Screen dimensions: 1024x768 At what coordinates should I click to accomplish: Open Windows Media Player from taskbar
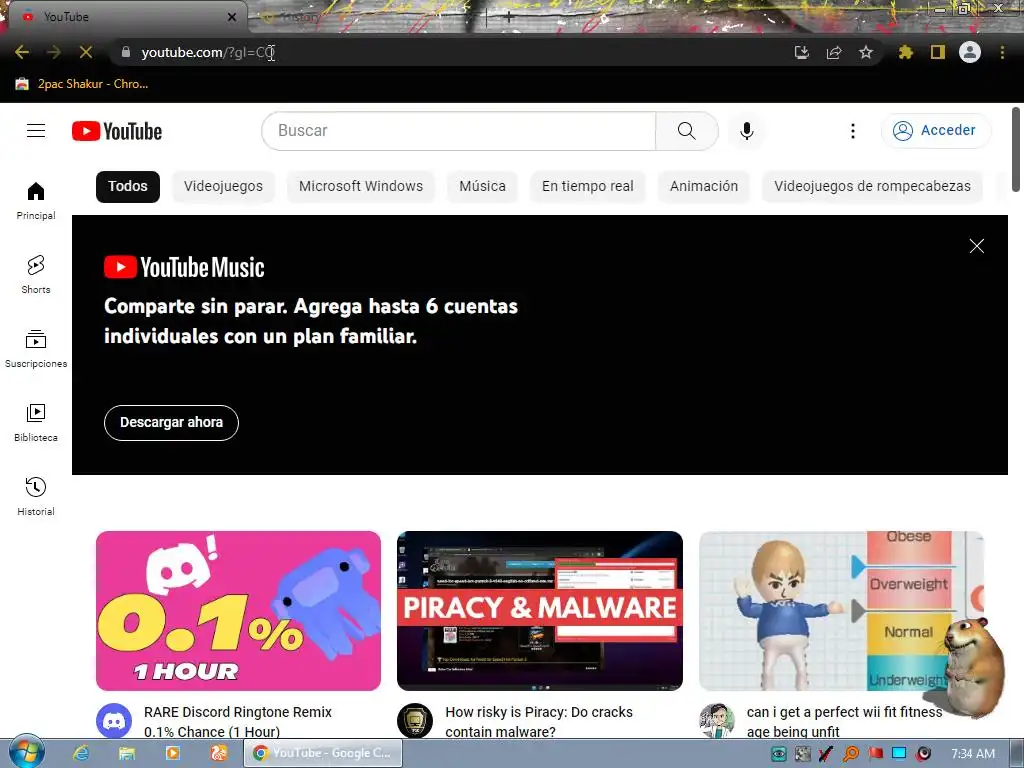(x=172, y=753)
